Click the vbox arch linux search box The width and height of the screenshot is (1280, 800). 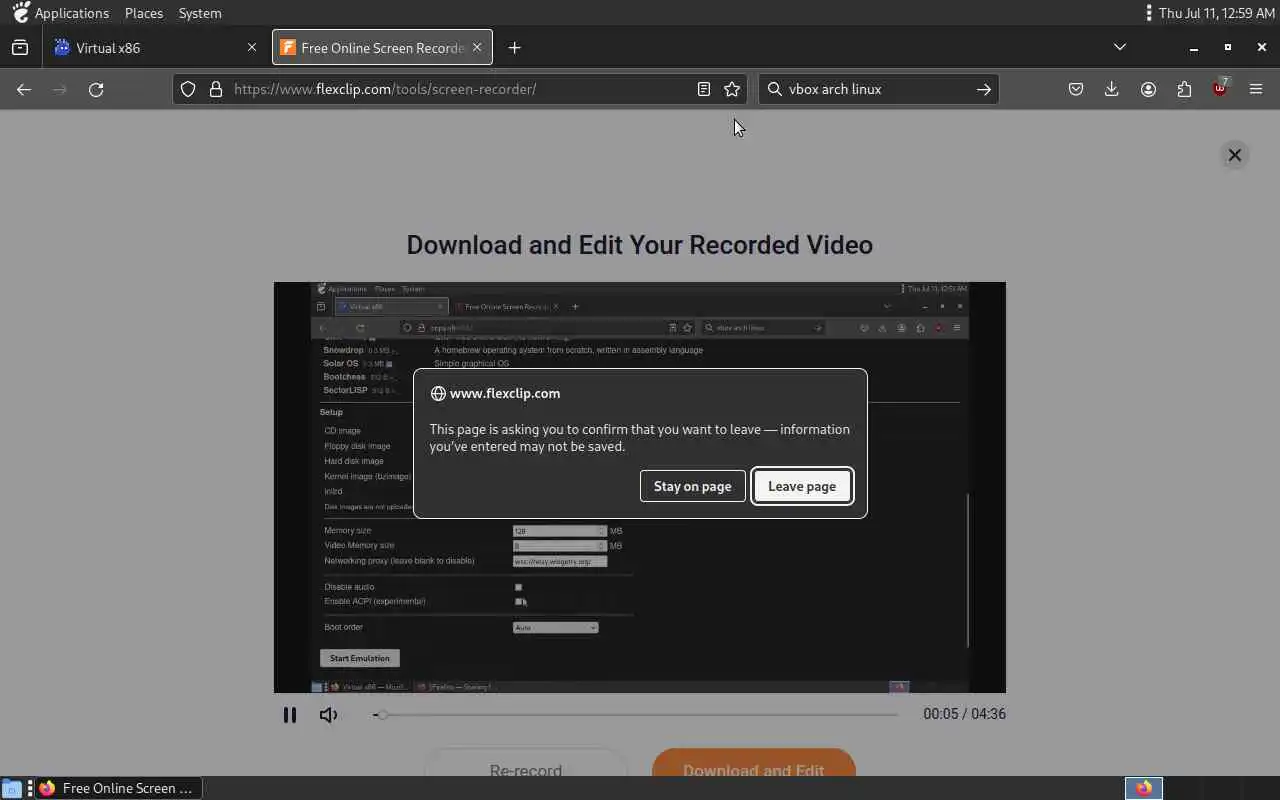coord(878,89)
